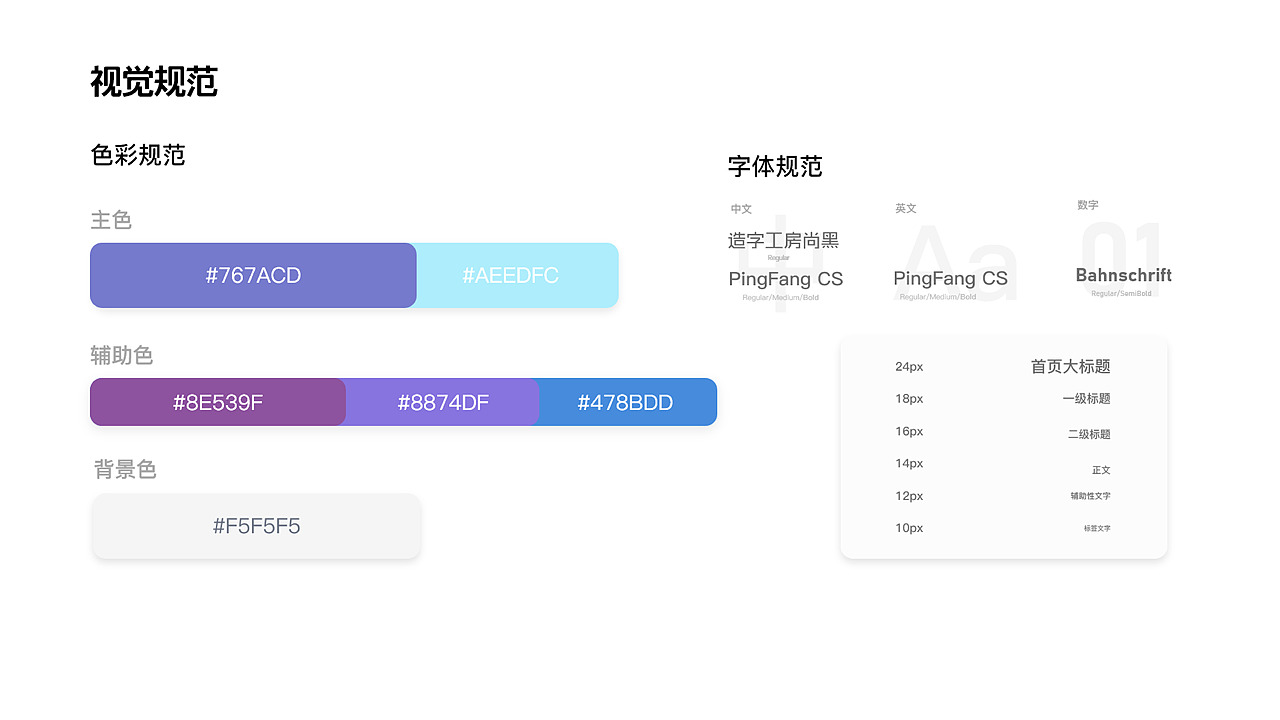This screenshot has height=720, width=1280.
Task: Click the Bahnschrift number font name
Action: click(x=1122, y=275)
